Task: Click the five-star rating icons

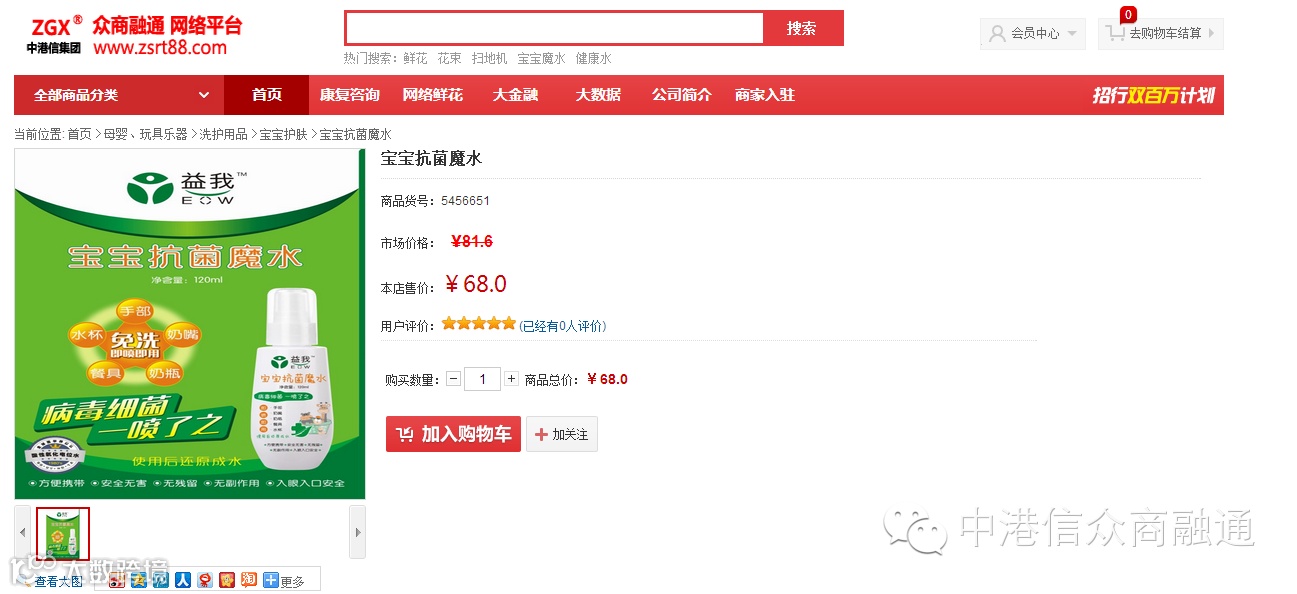Action: (x=479, y=323)
